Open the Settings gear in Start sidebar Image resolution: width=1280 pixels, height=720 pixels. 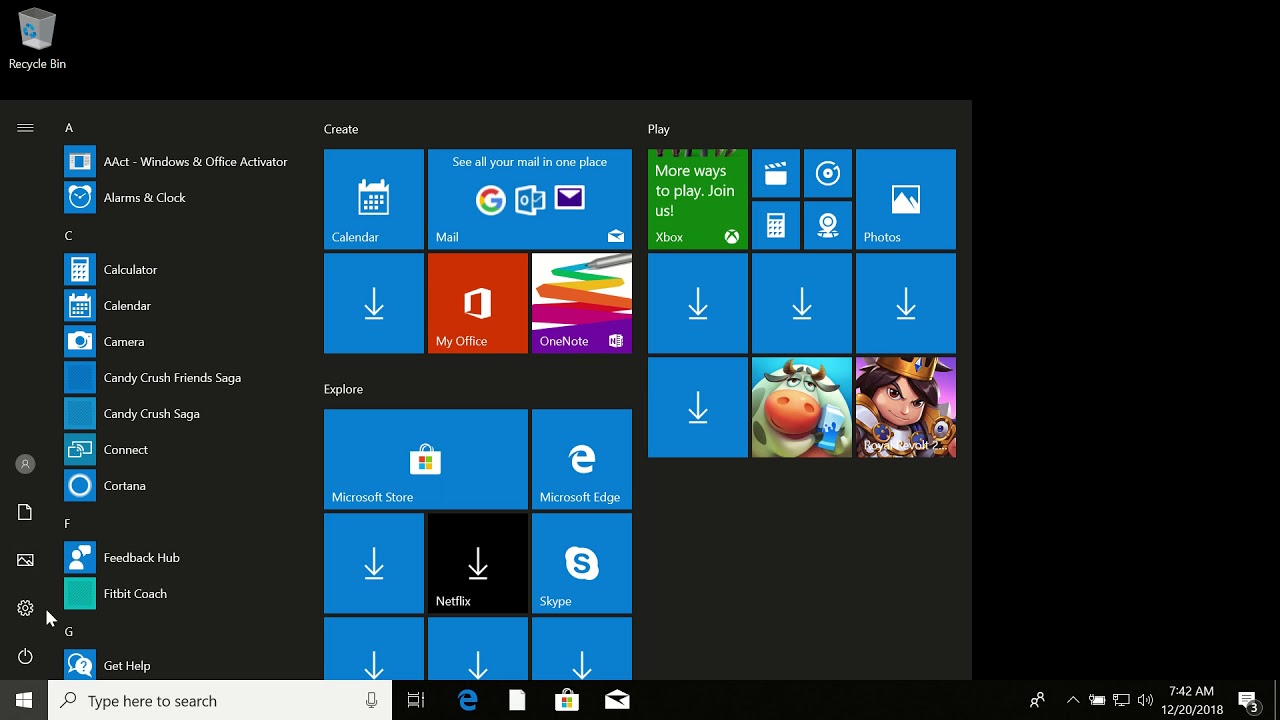[25, 608]
